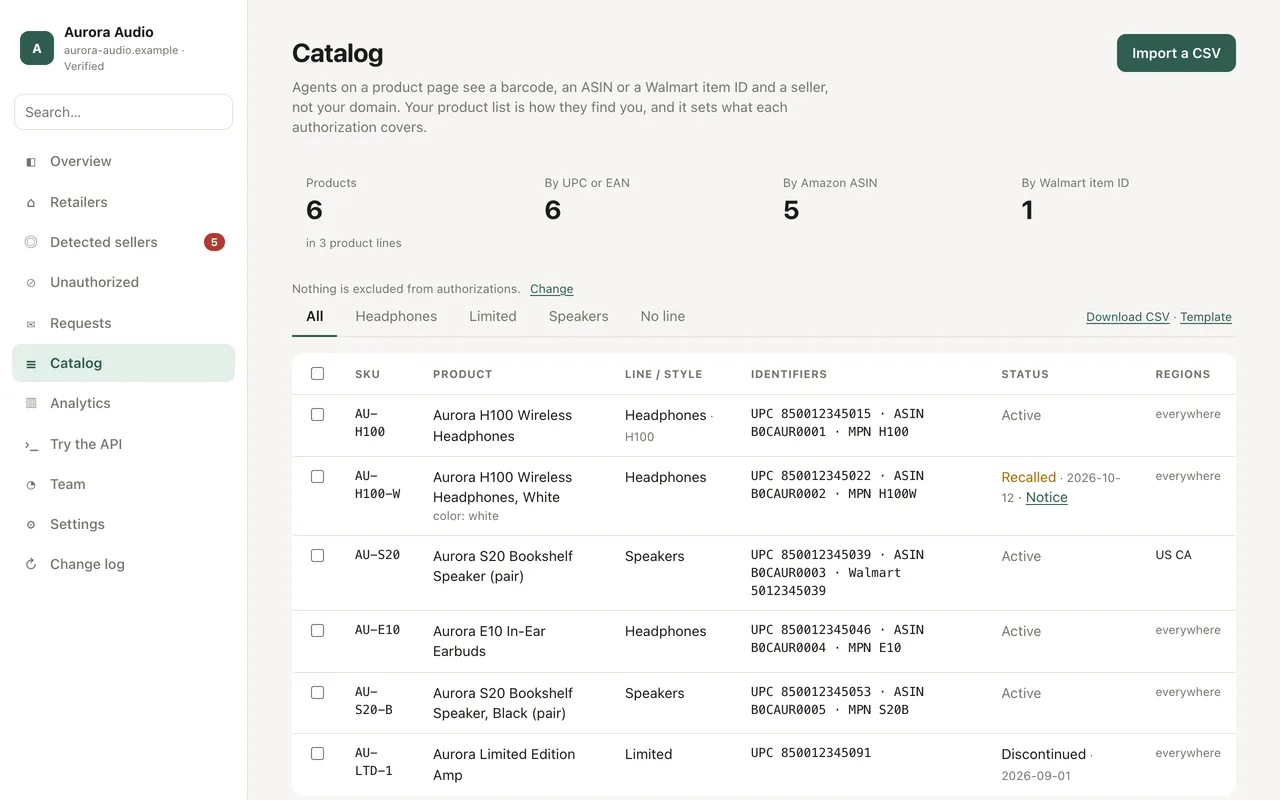Click the Requests envelope icon
Screen dimensions: 1280x800
tap(31, 324)
